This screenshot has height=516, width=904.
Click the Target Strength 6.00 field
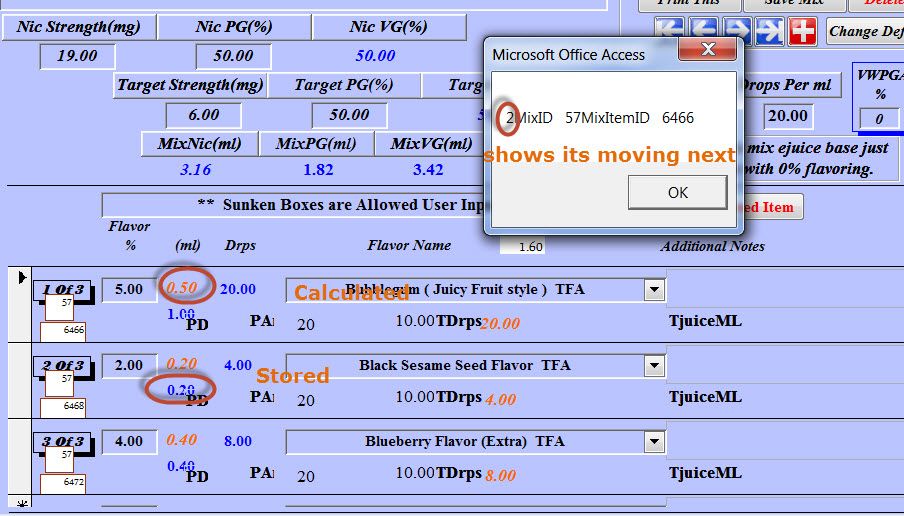pos(203,116)
